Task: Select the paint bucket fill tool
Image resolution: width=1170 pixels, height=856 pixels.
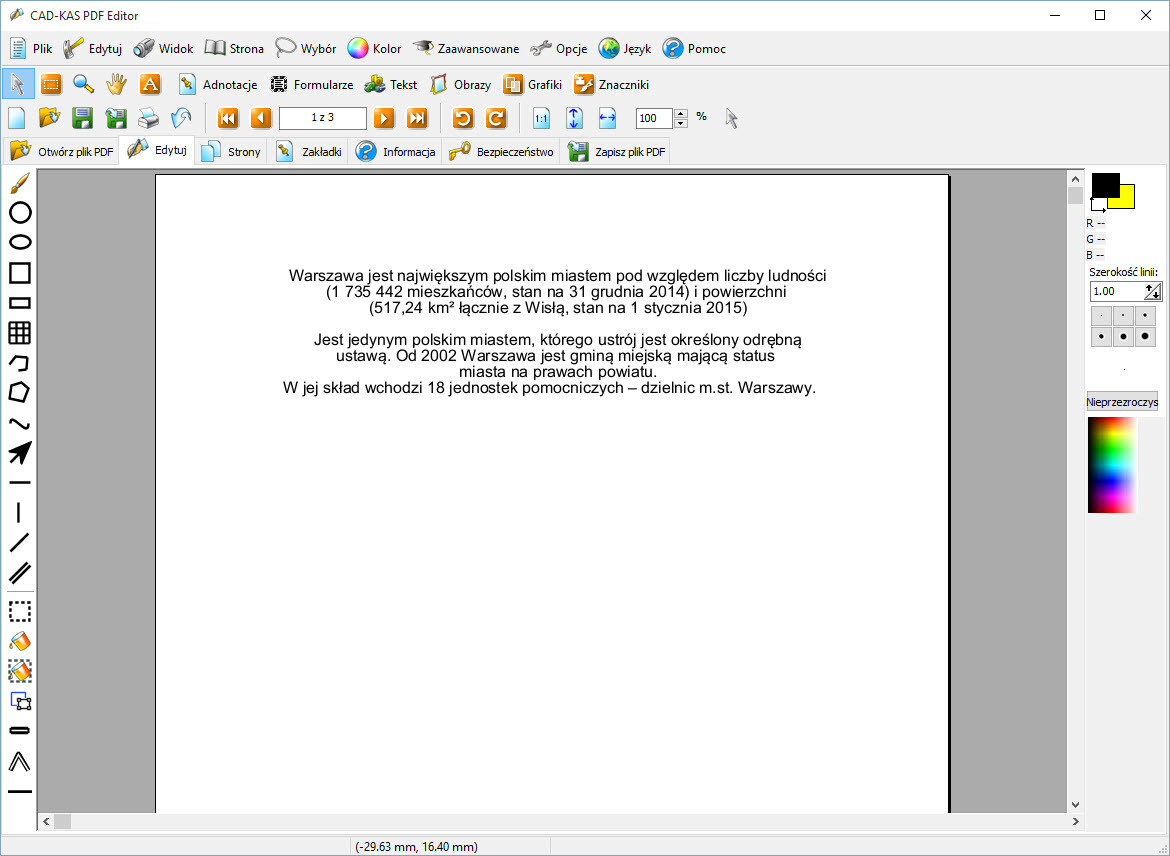Action: tap(19, 641)
